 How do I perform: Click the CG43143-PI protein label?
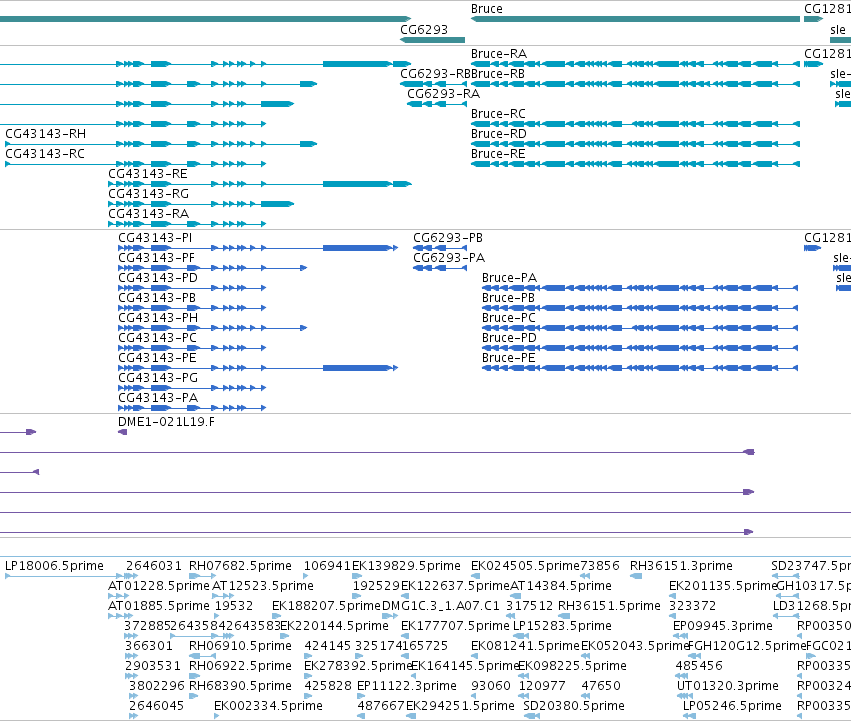(155, 238)
